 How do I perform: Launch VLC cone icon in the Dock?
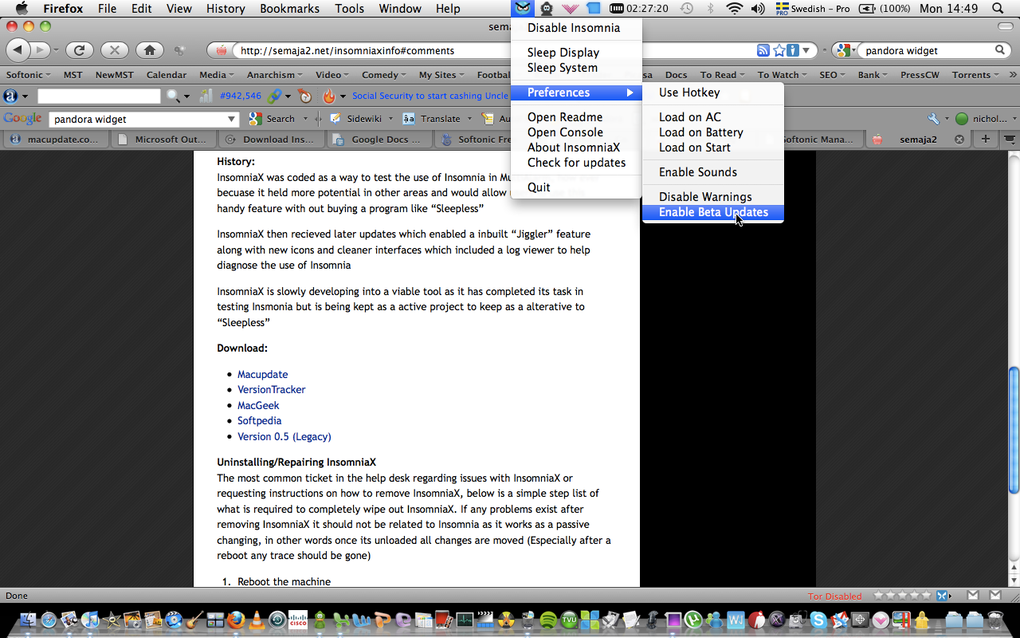point(257,620)
